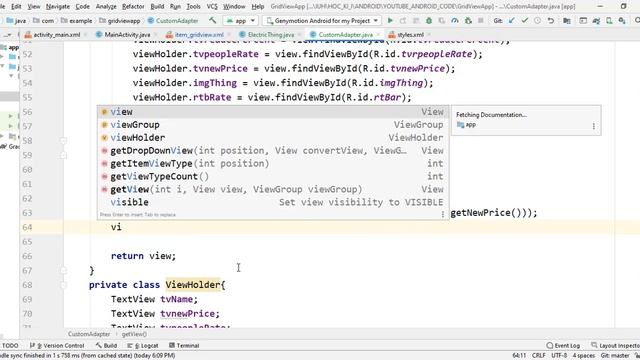The width and height of the screenshot is (640, 360).
Task: Open Project Structure folder icon in toolbar
Action: pyautogui.click(x=567, y=20)
